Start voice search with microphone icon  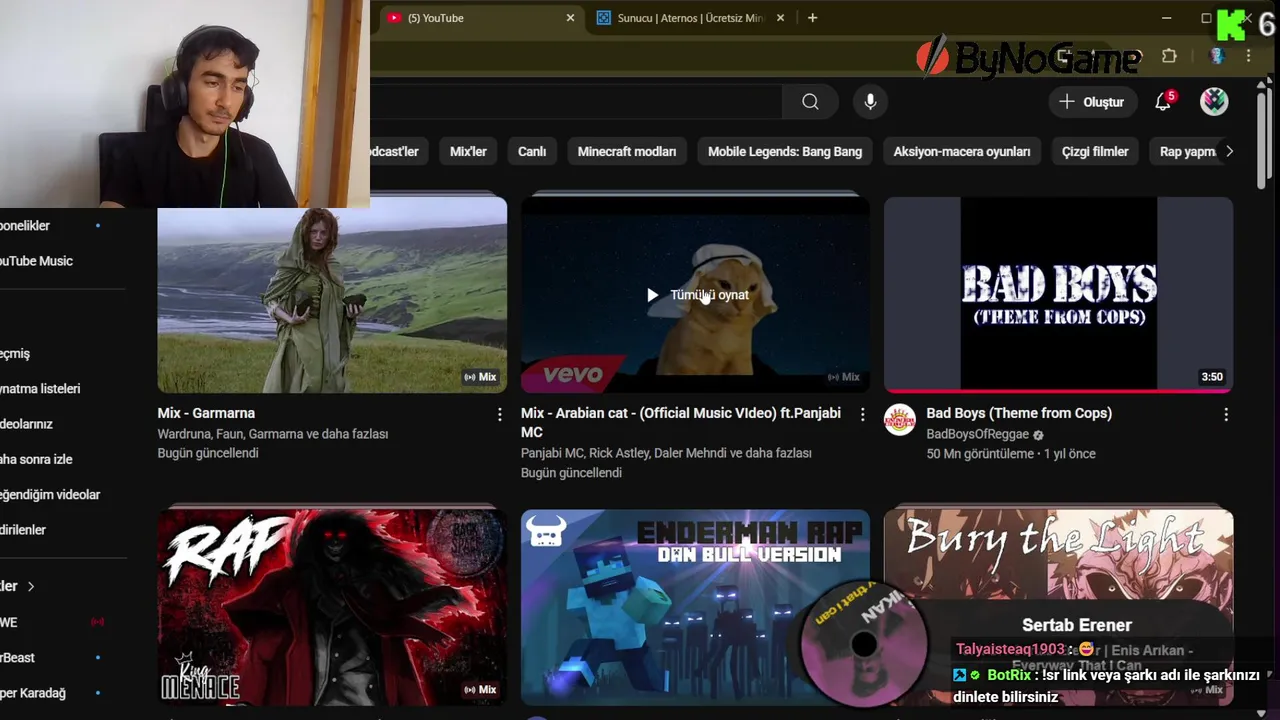(x=870, y=102)
